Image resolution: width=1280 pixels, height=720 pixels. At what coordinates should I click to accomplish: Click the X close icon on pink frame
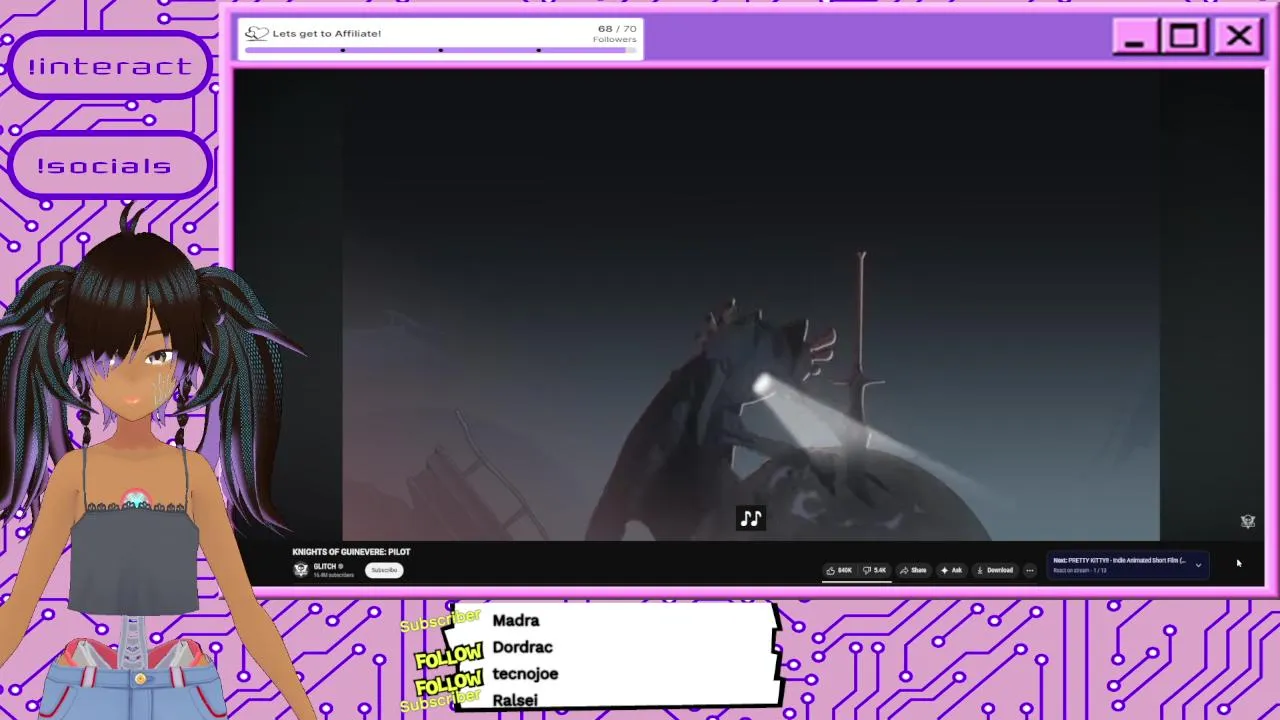(1239, 37)
